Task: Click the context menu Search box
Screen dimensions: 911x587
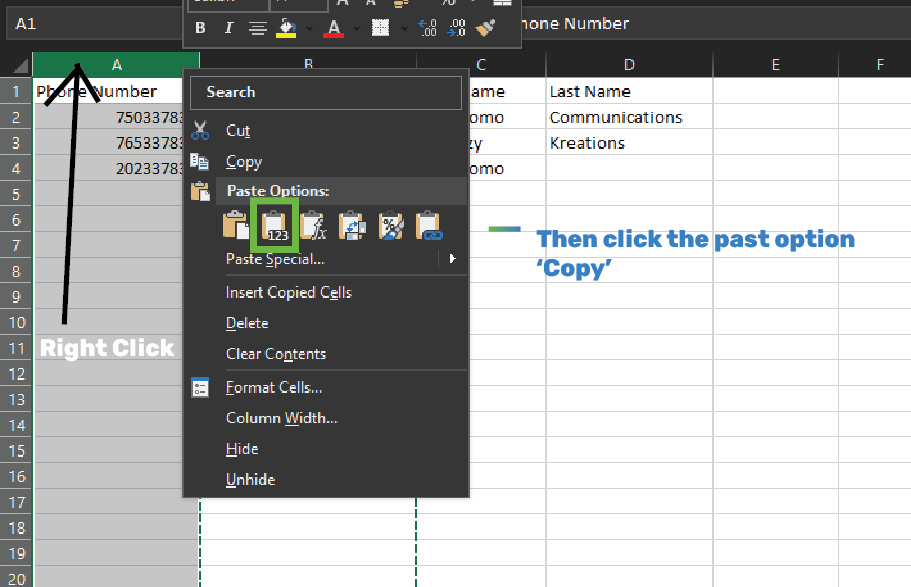Action: tap(326, 92)
